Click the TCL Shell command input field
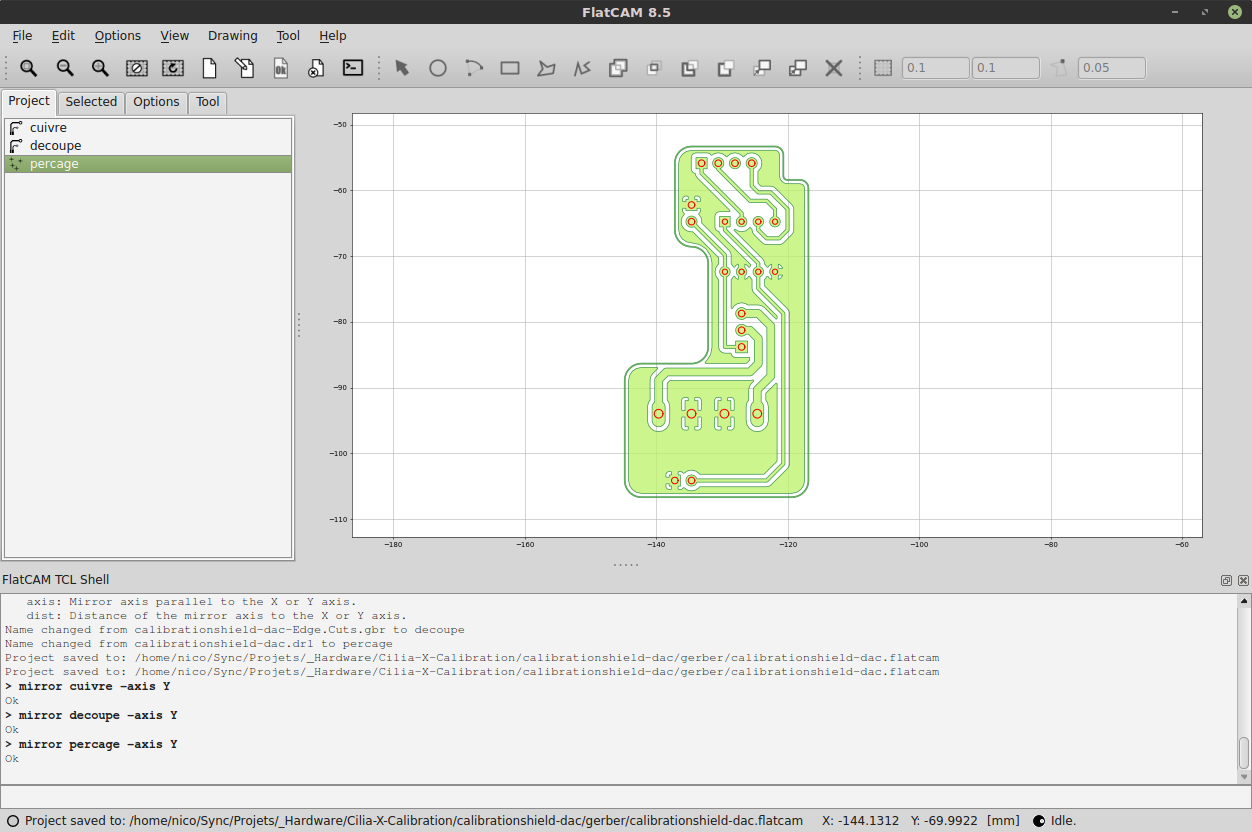Screen dimensions: 1252x832 [x=620, y=796]
